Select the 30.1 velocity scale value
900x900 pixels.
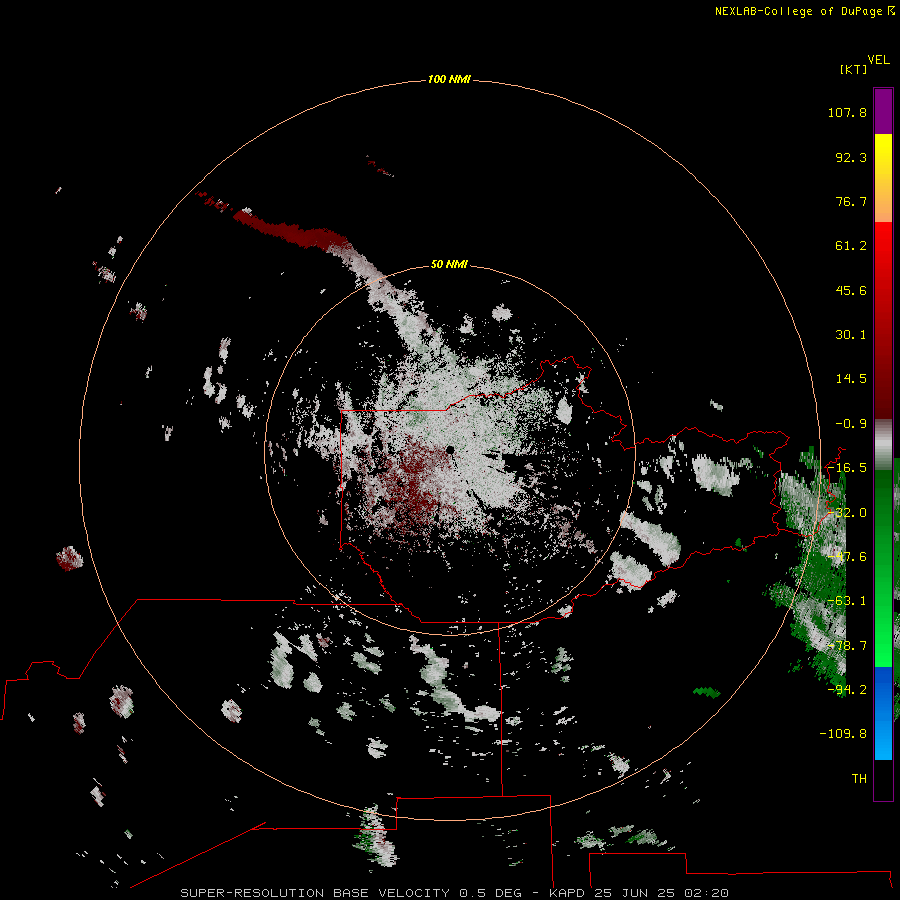coord(851,335)
